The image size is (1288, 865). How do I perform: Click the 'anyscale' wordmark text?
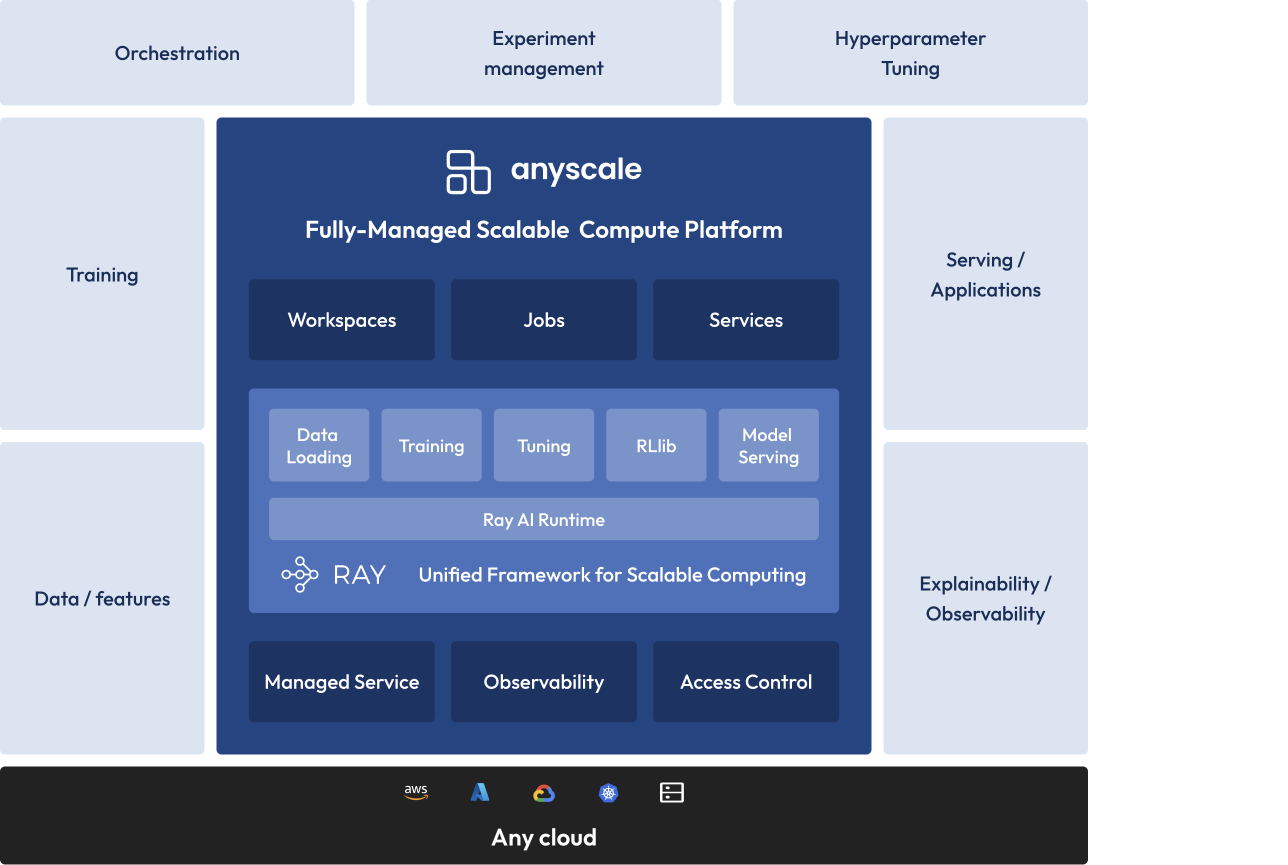tap(576, 170)
